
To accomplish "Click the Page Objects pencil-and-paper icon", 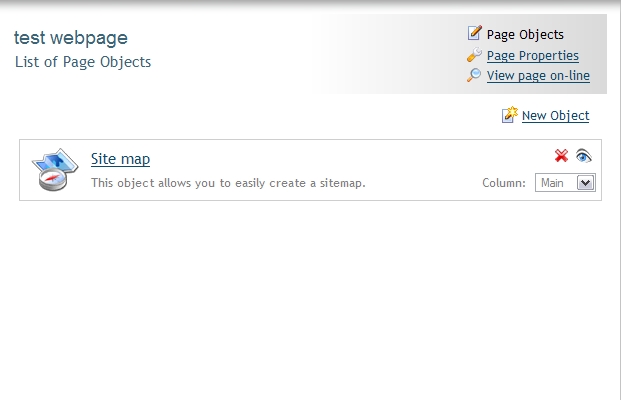I will 474,33.
